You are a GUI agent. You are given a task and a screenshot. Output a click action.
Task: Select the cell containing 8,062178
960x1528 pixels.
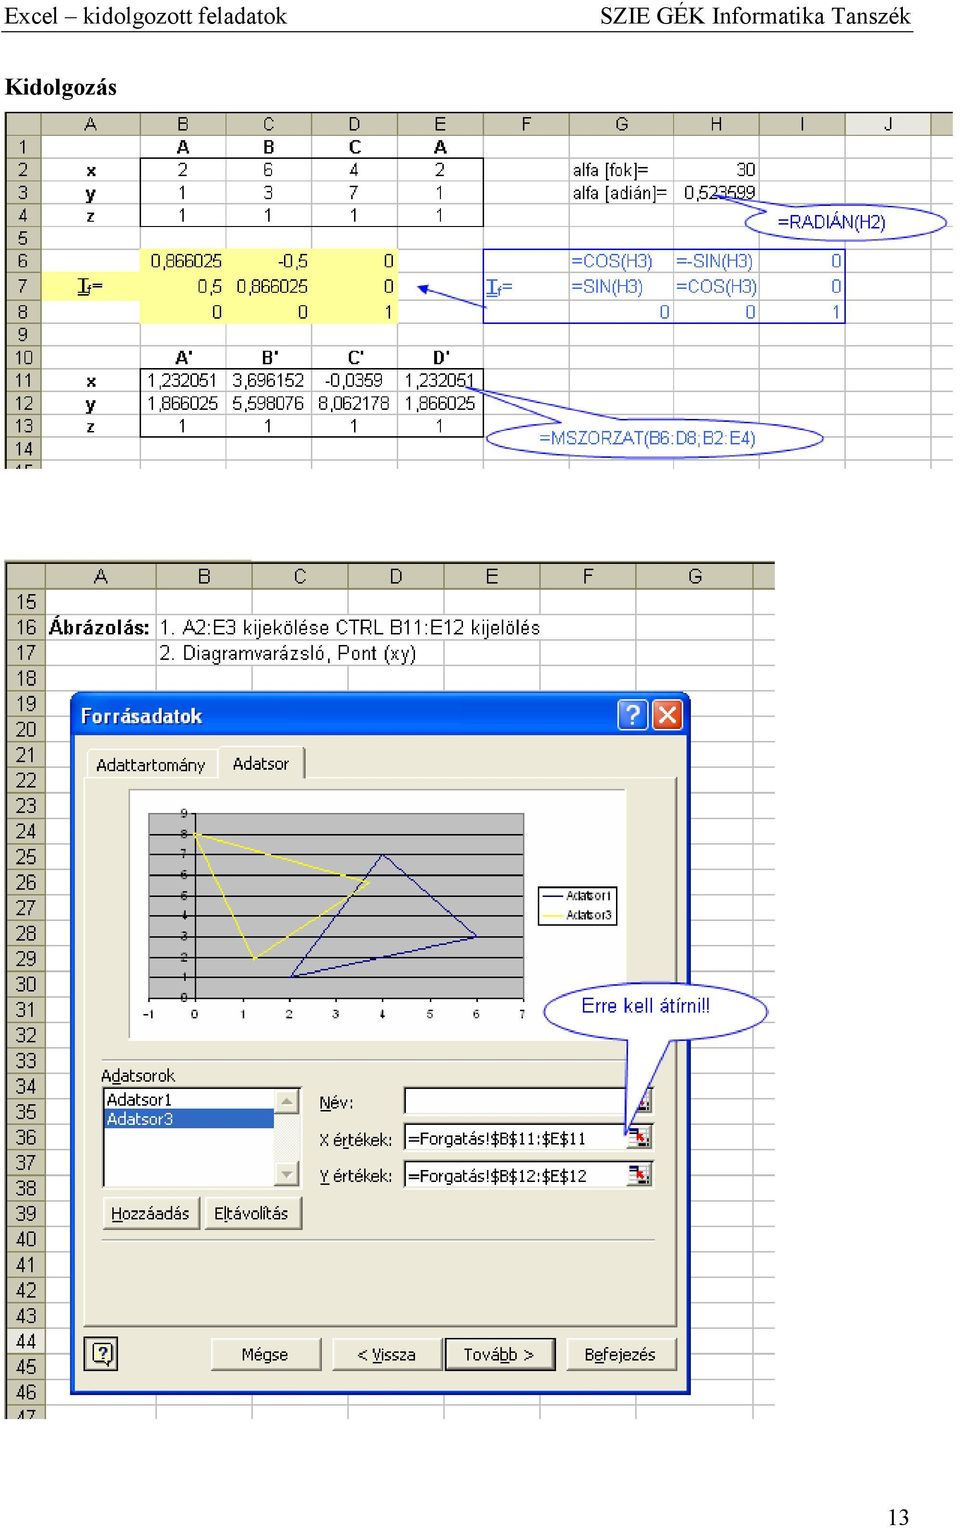(x=355, y=403)
